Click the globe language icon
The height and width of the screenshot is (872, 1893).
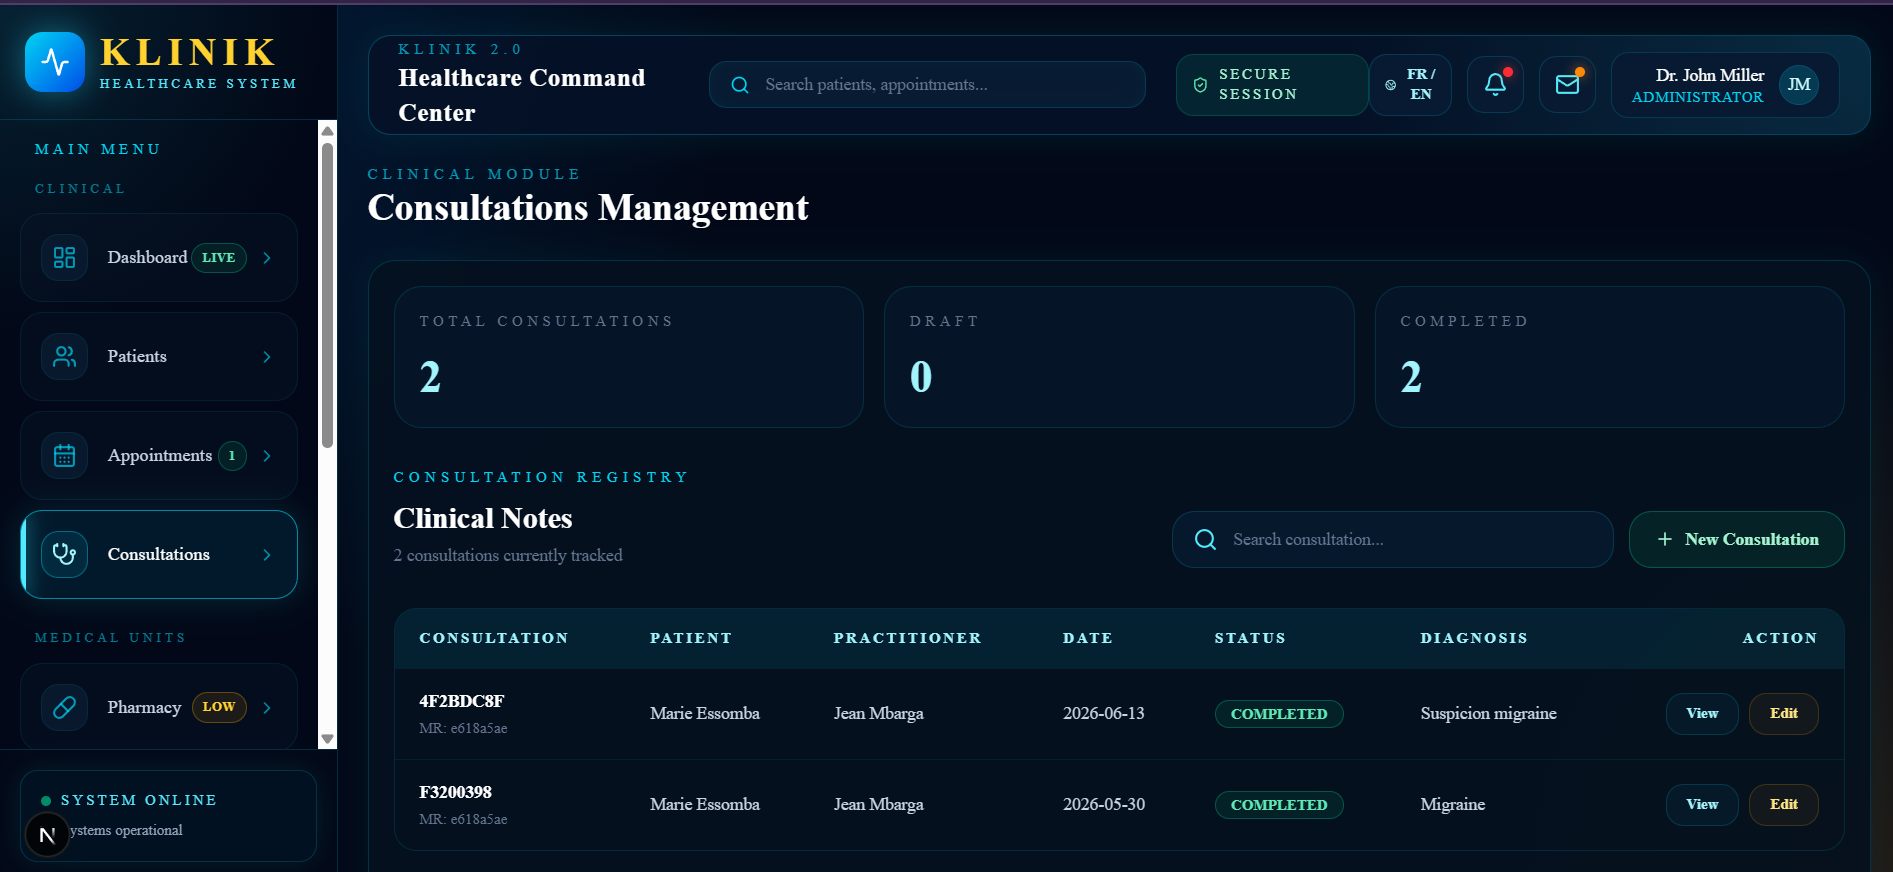(1390, 85)
